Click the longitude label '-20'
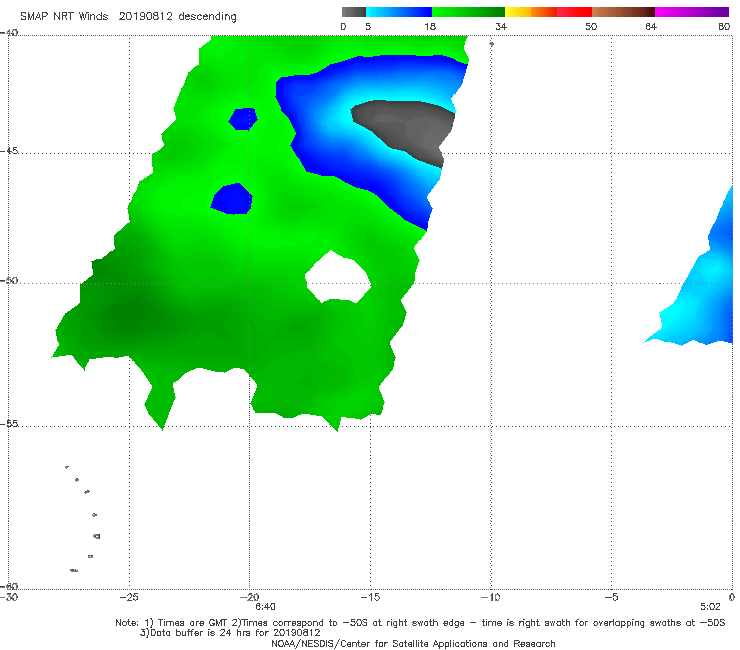 point(249,597)
